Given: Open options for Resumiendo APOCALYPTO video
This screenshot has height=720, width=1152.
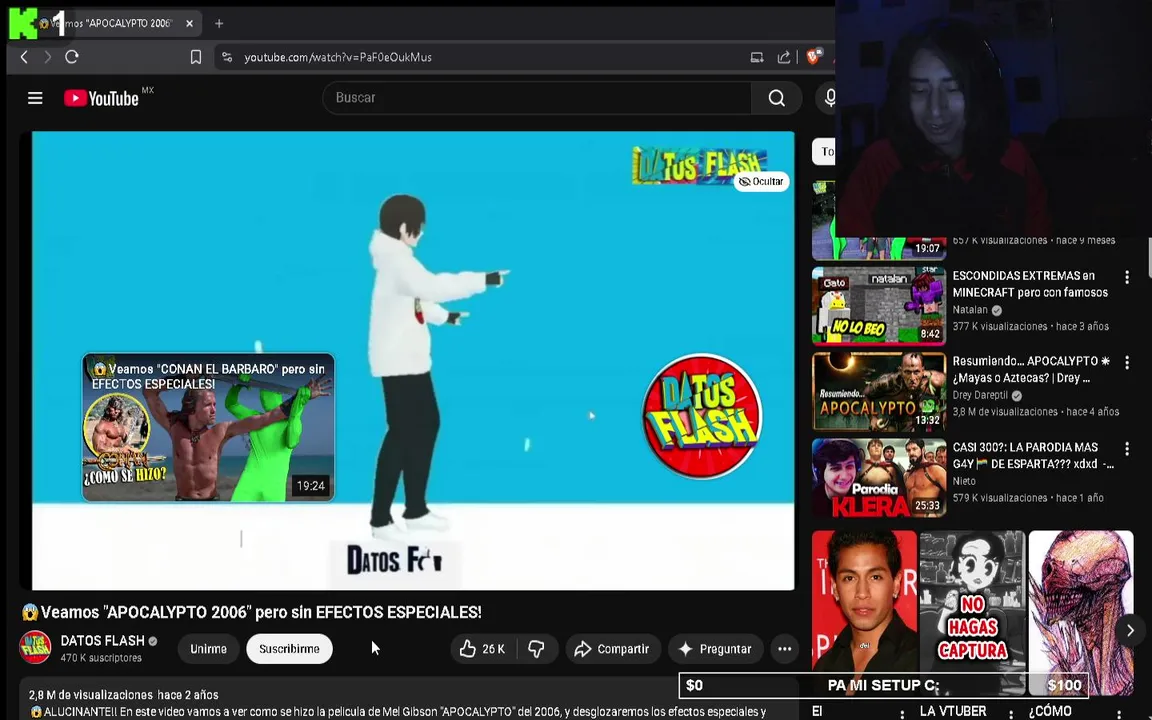Looking at the screenshot, I should tap(1126, 362).
